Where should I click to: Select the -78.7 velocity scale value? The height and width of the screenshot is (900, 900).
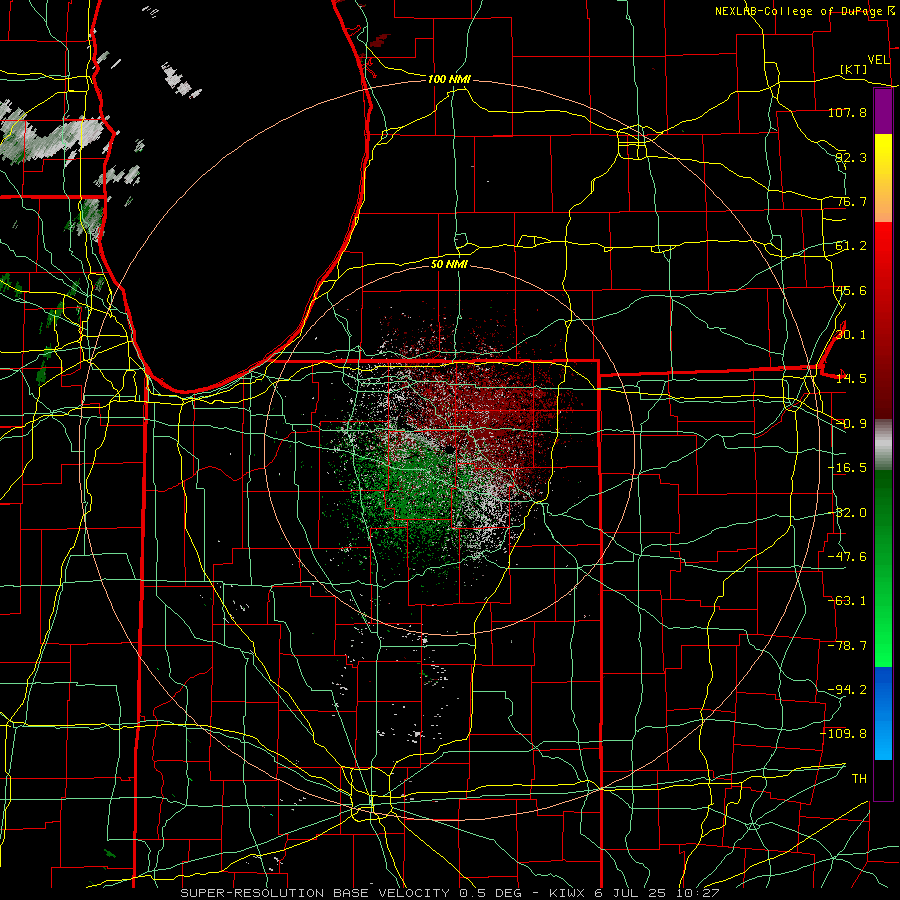pos(847,646)
